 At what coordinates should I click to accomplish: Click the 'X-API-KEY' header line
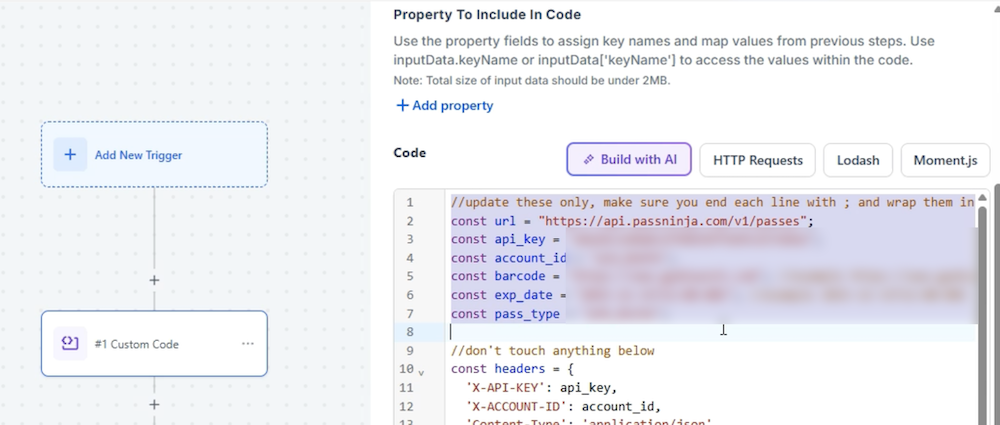541,388
